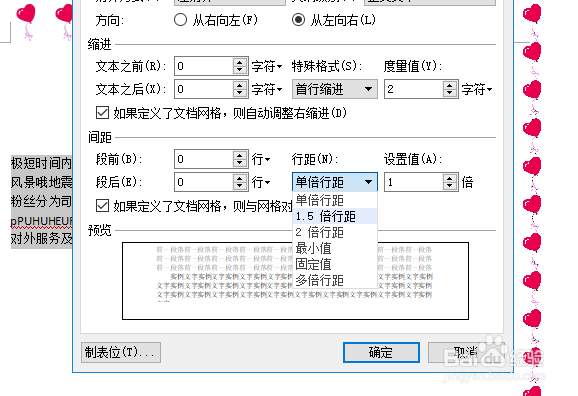Choose 单倍行距 from the dropdown list

pyautogui.click(x=335, y=200)
